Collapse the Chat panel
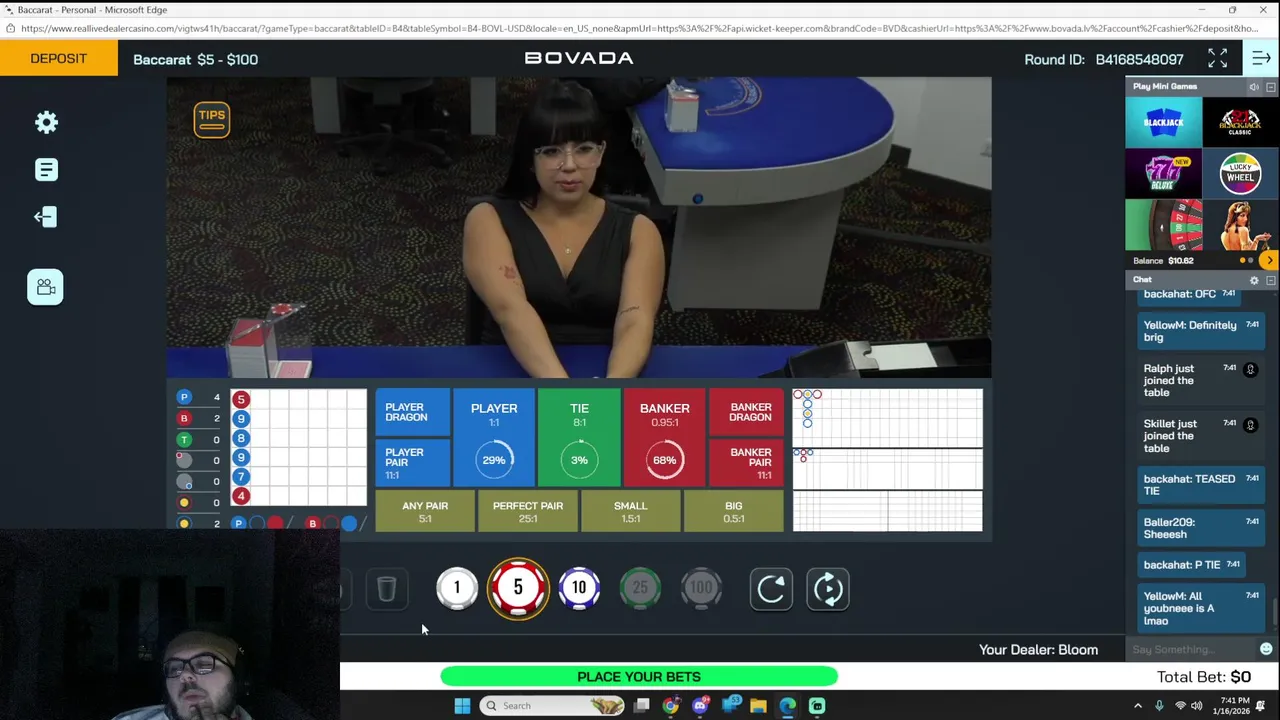Image resolution: width=1280 pixels, height=720 pixels. click(1271, 280)
